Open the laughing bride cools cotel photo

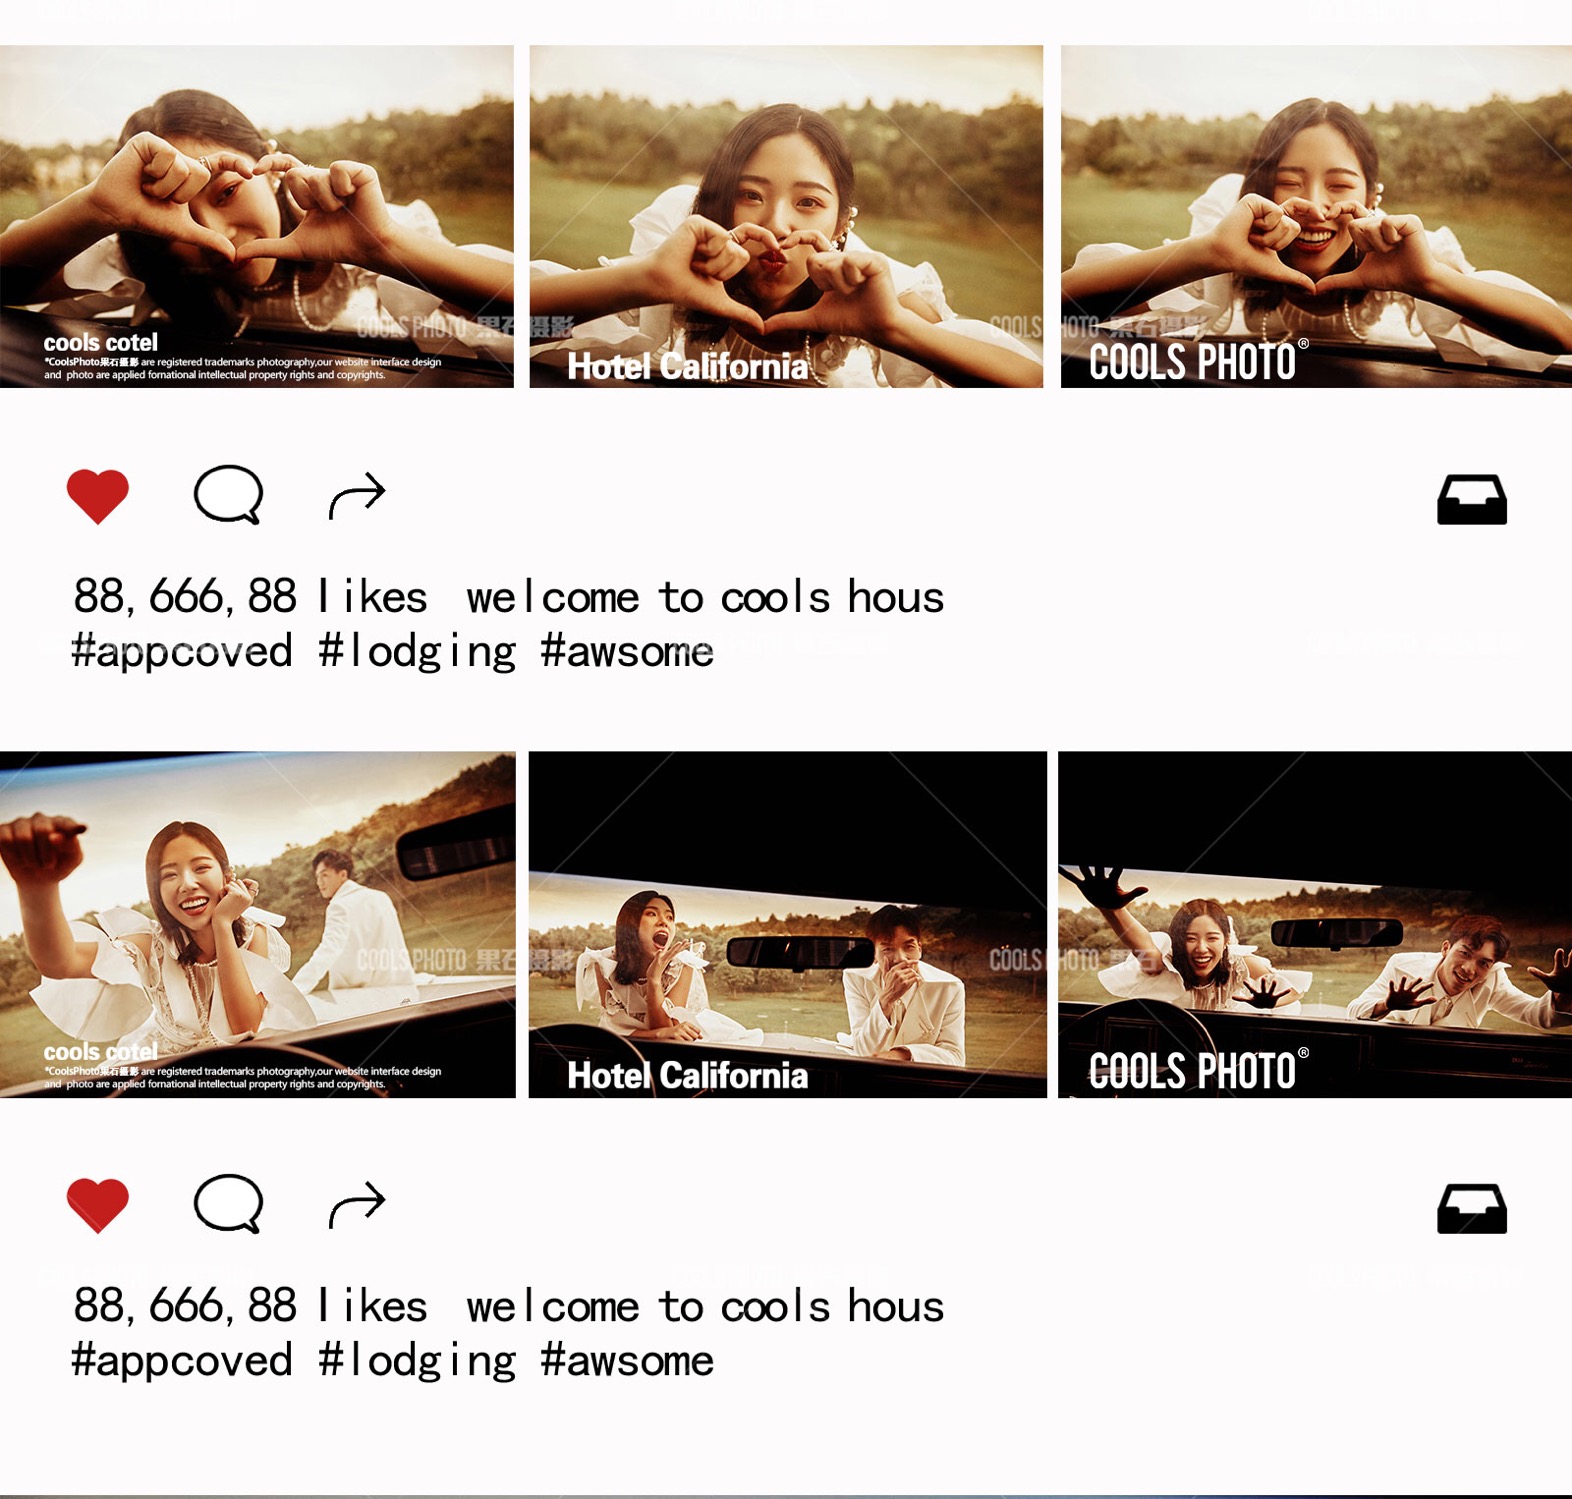pos(258,925)
